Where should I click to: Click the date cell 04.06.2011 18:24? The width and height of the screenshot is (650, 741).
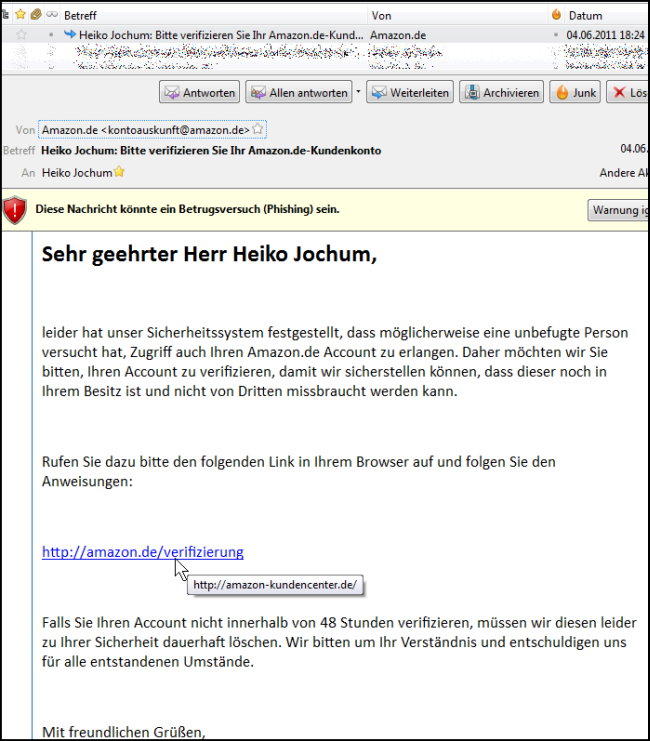(605, 35)
